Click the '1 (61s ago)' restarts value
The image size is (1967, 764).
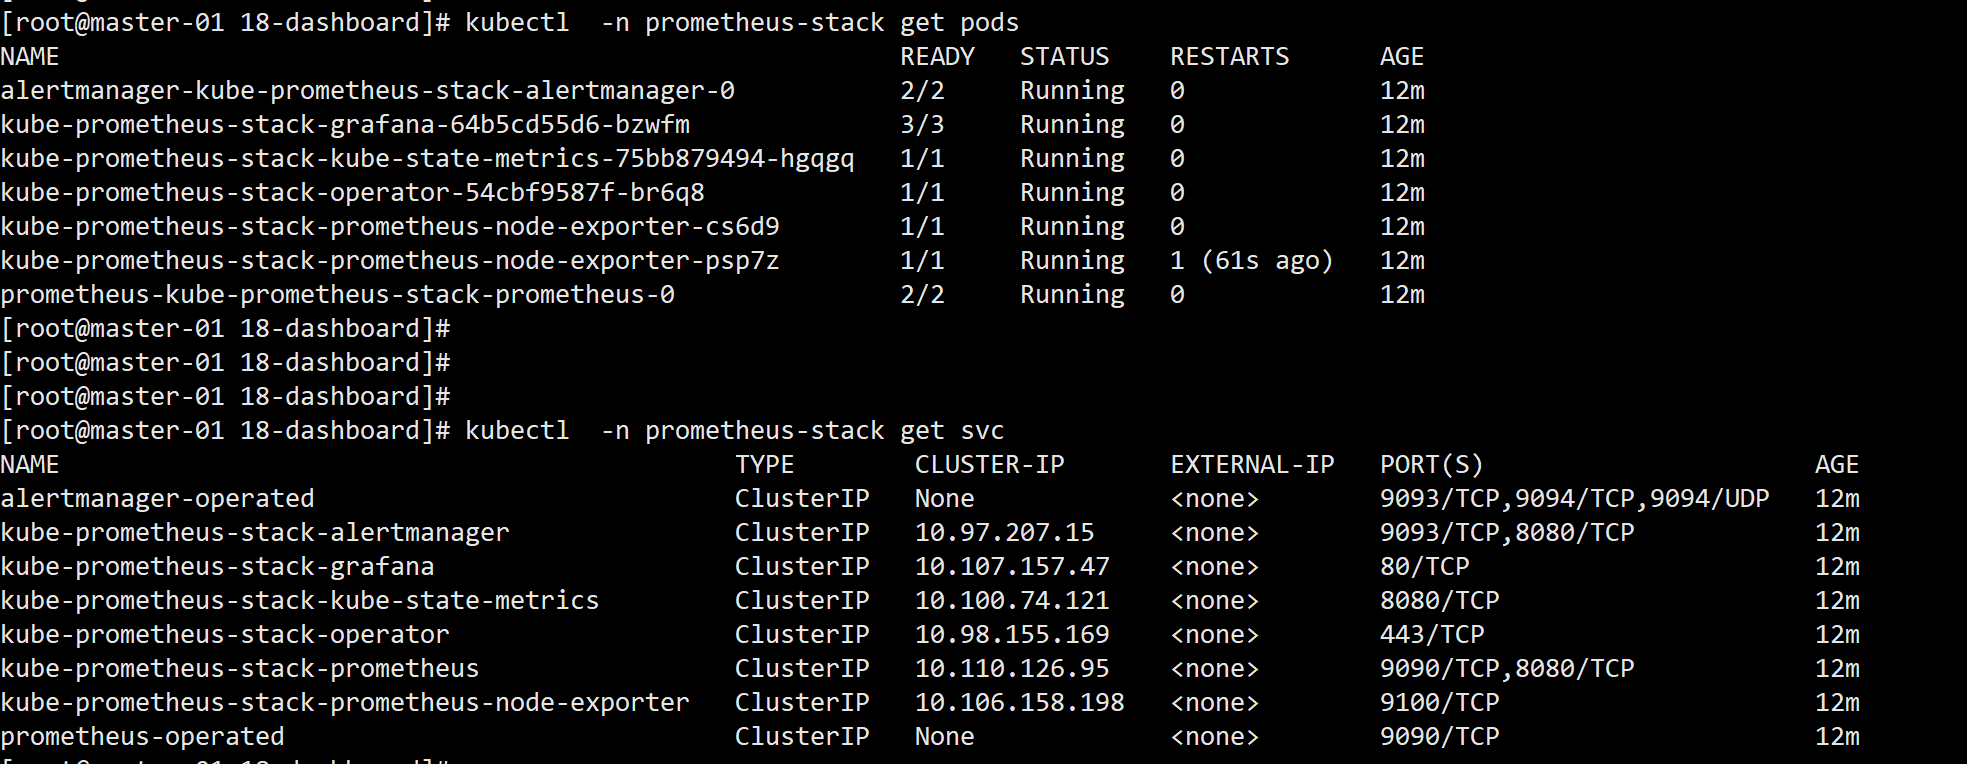[x=1252, y=261]
